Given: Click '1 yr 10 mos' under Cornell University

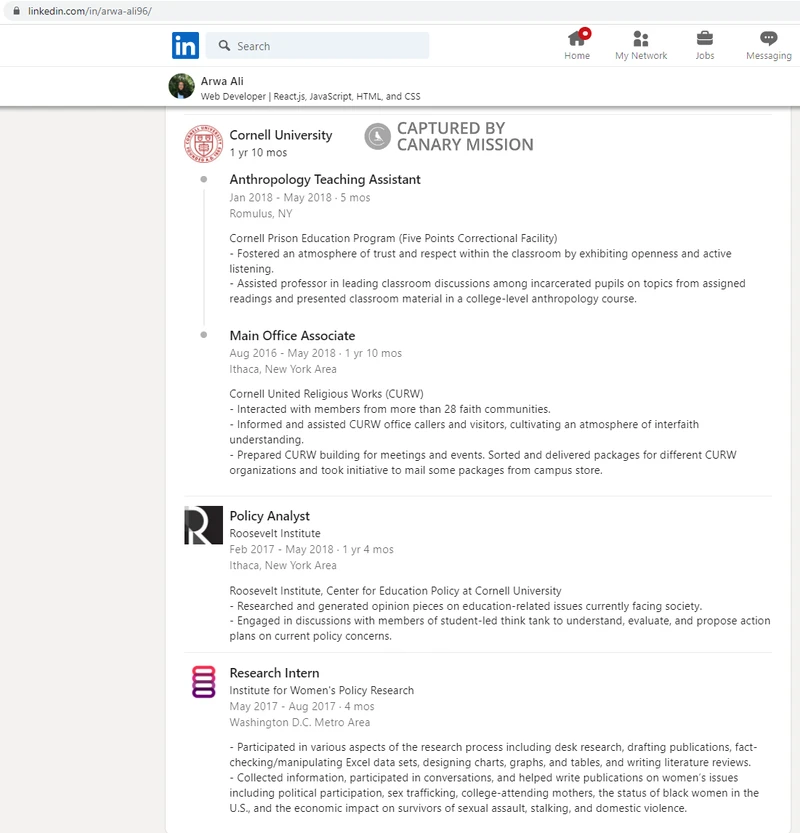Looking at the screenshot, I should click(258, 152).
